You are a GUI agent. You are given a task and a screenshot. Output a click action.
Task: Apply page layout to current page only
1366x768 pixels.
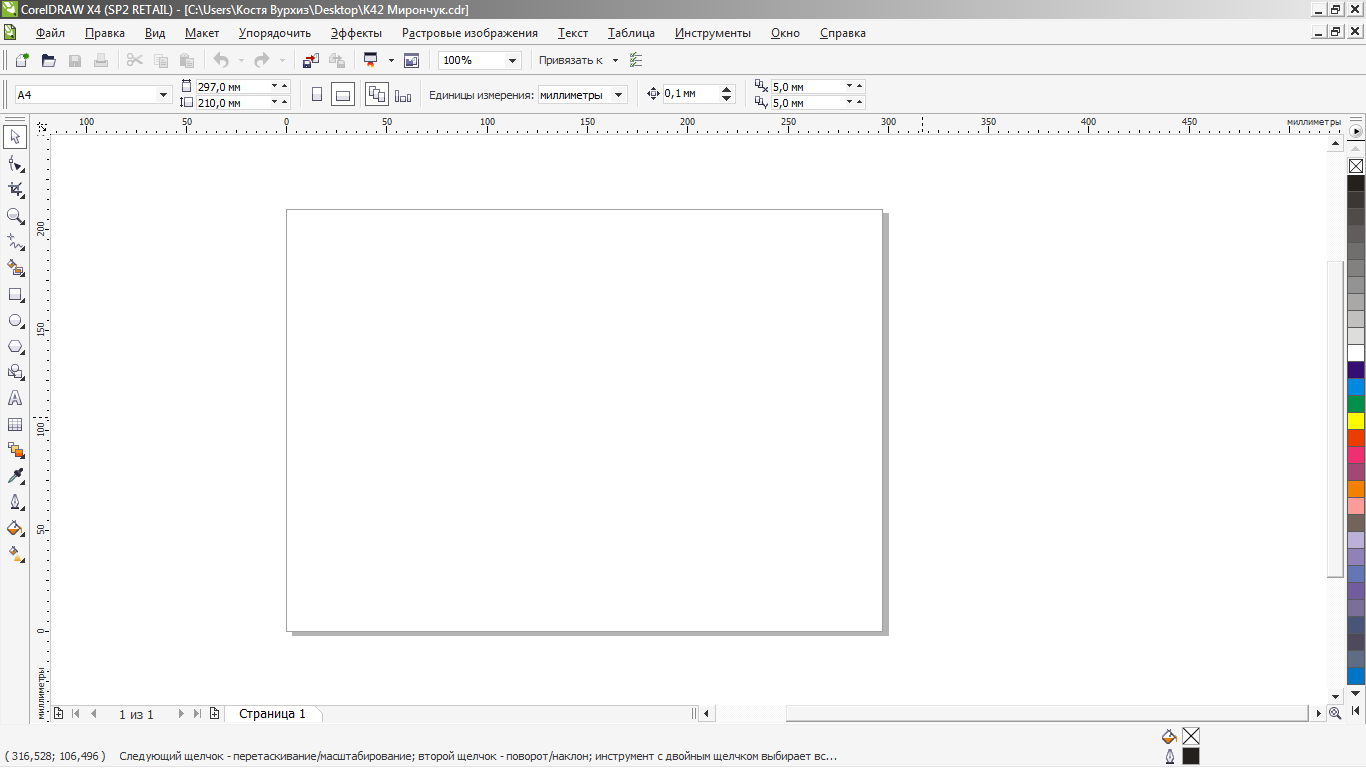click(403, 94)
